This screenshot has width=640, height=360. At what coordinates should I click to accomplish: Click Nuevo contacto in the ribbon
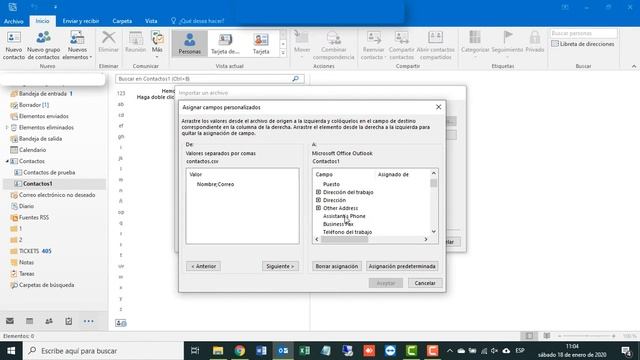14,45
